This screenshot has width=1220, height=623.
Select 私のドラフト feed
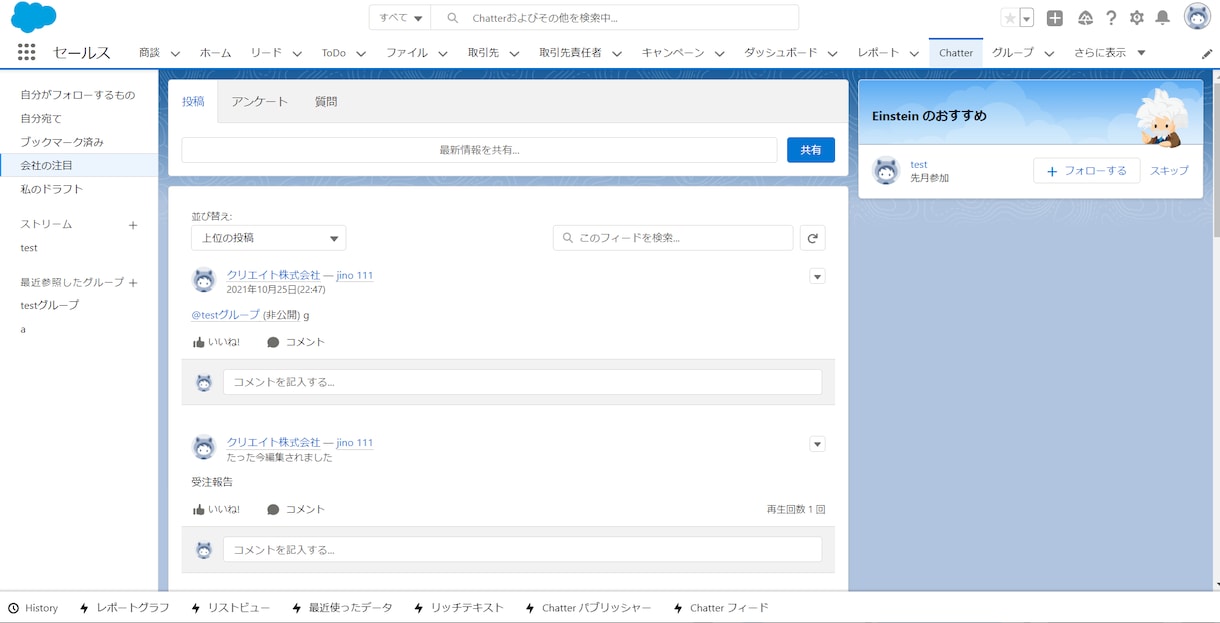coord(52,189)
